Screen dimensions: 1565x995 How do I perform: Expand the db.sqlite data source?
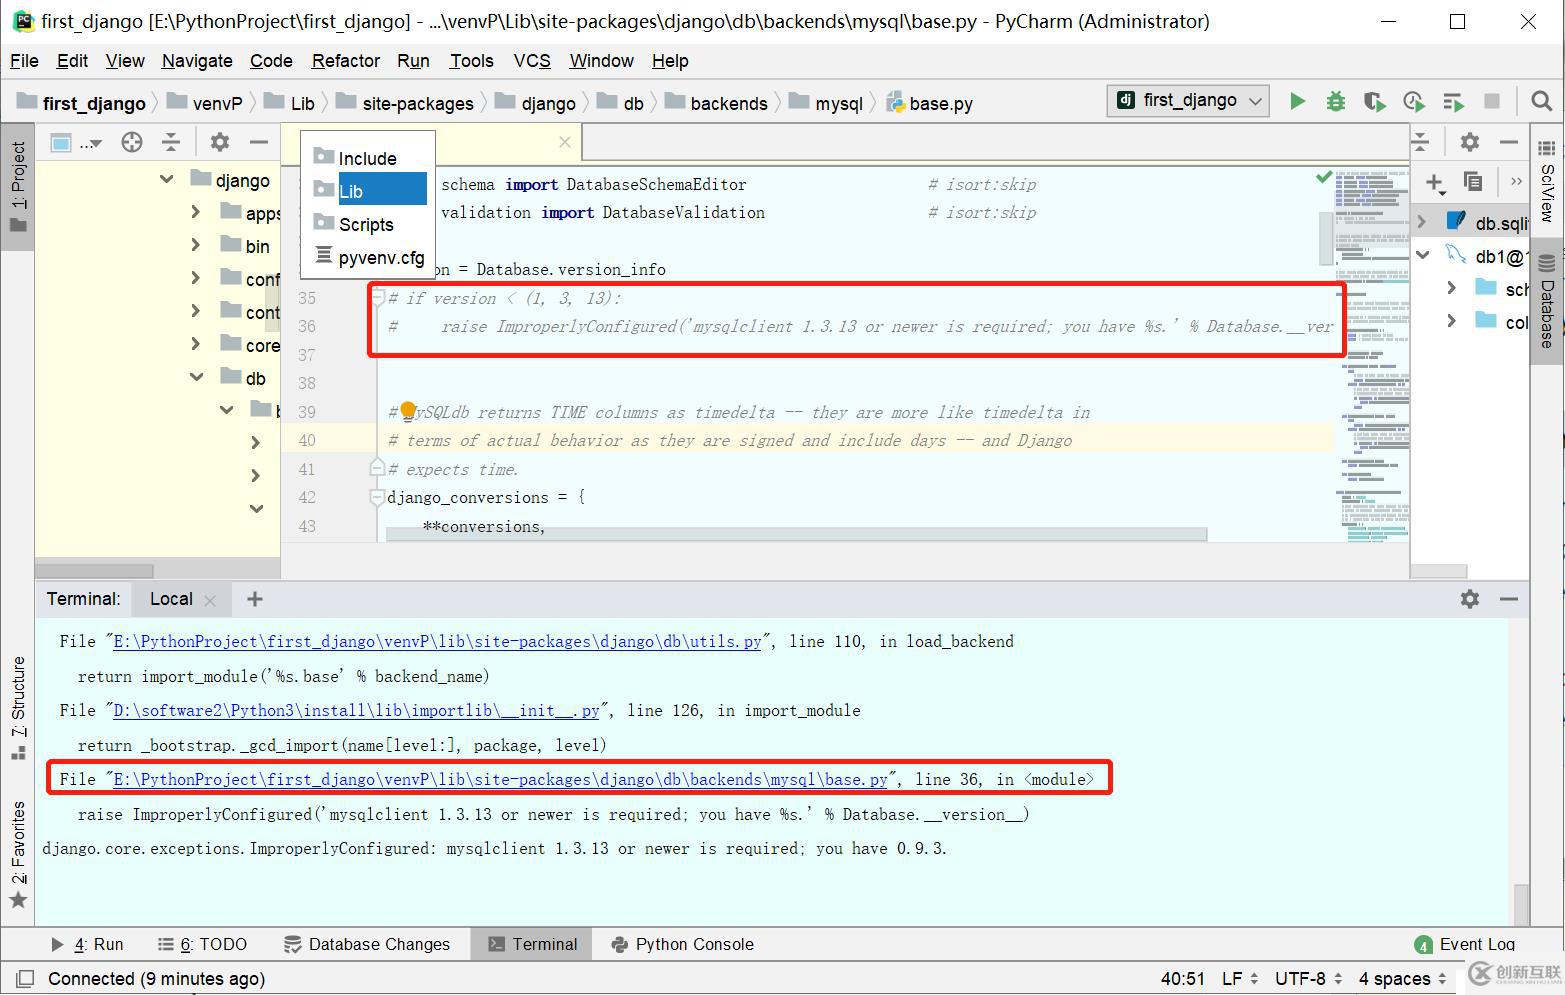pyautogui.click(x=1422, y=222)
